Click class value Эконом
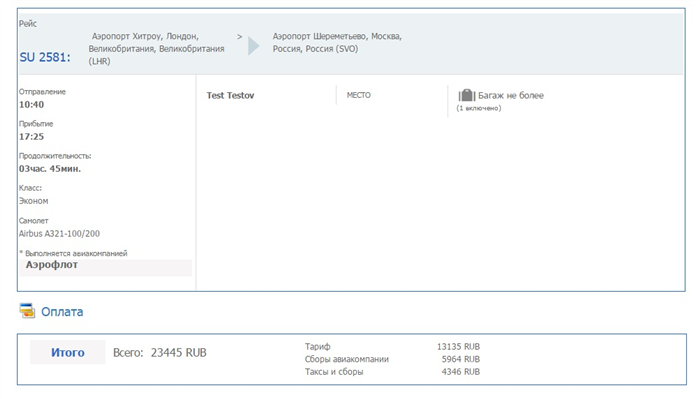The width and height of the screenshot is (700, 399). click(33, 201)
